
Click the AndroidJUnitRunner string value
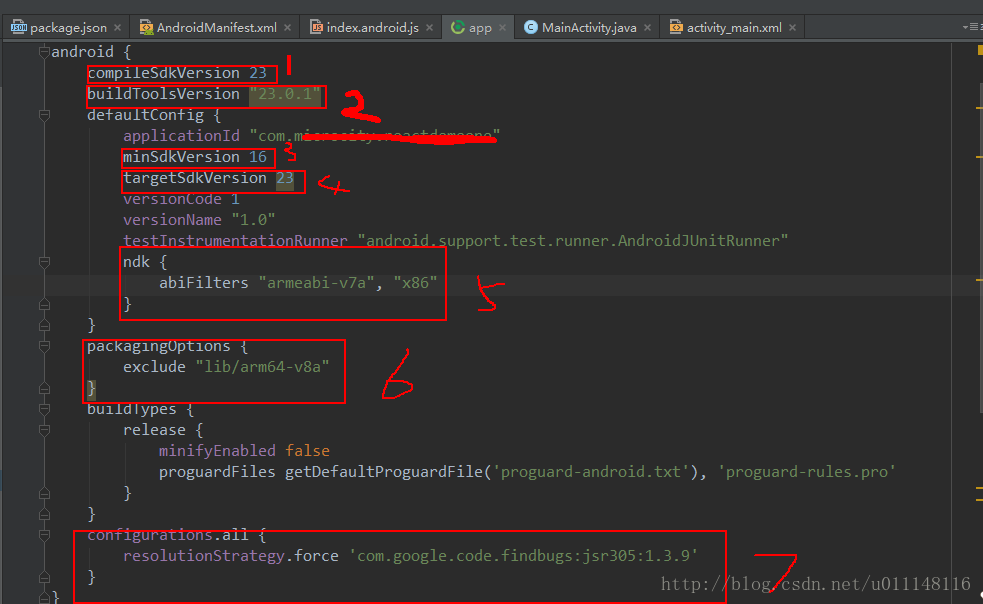click(x=572, y=241)
